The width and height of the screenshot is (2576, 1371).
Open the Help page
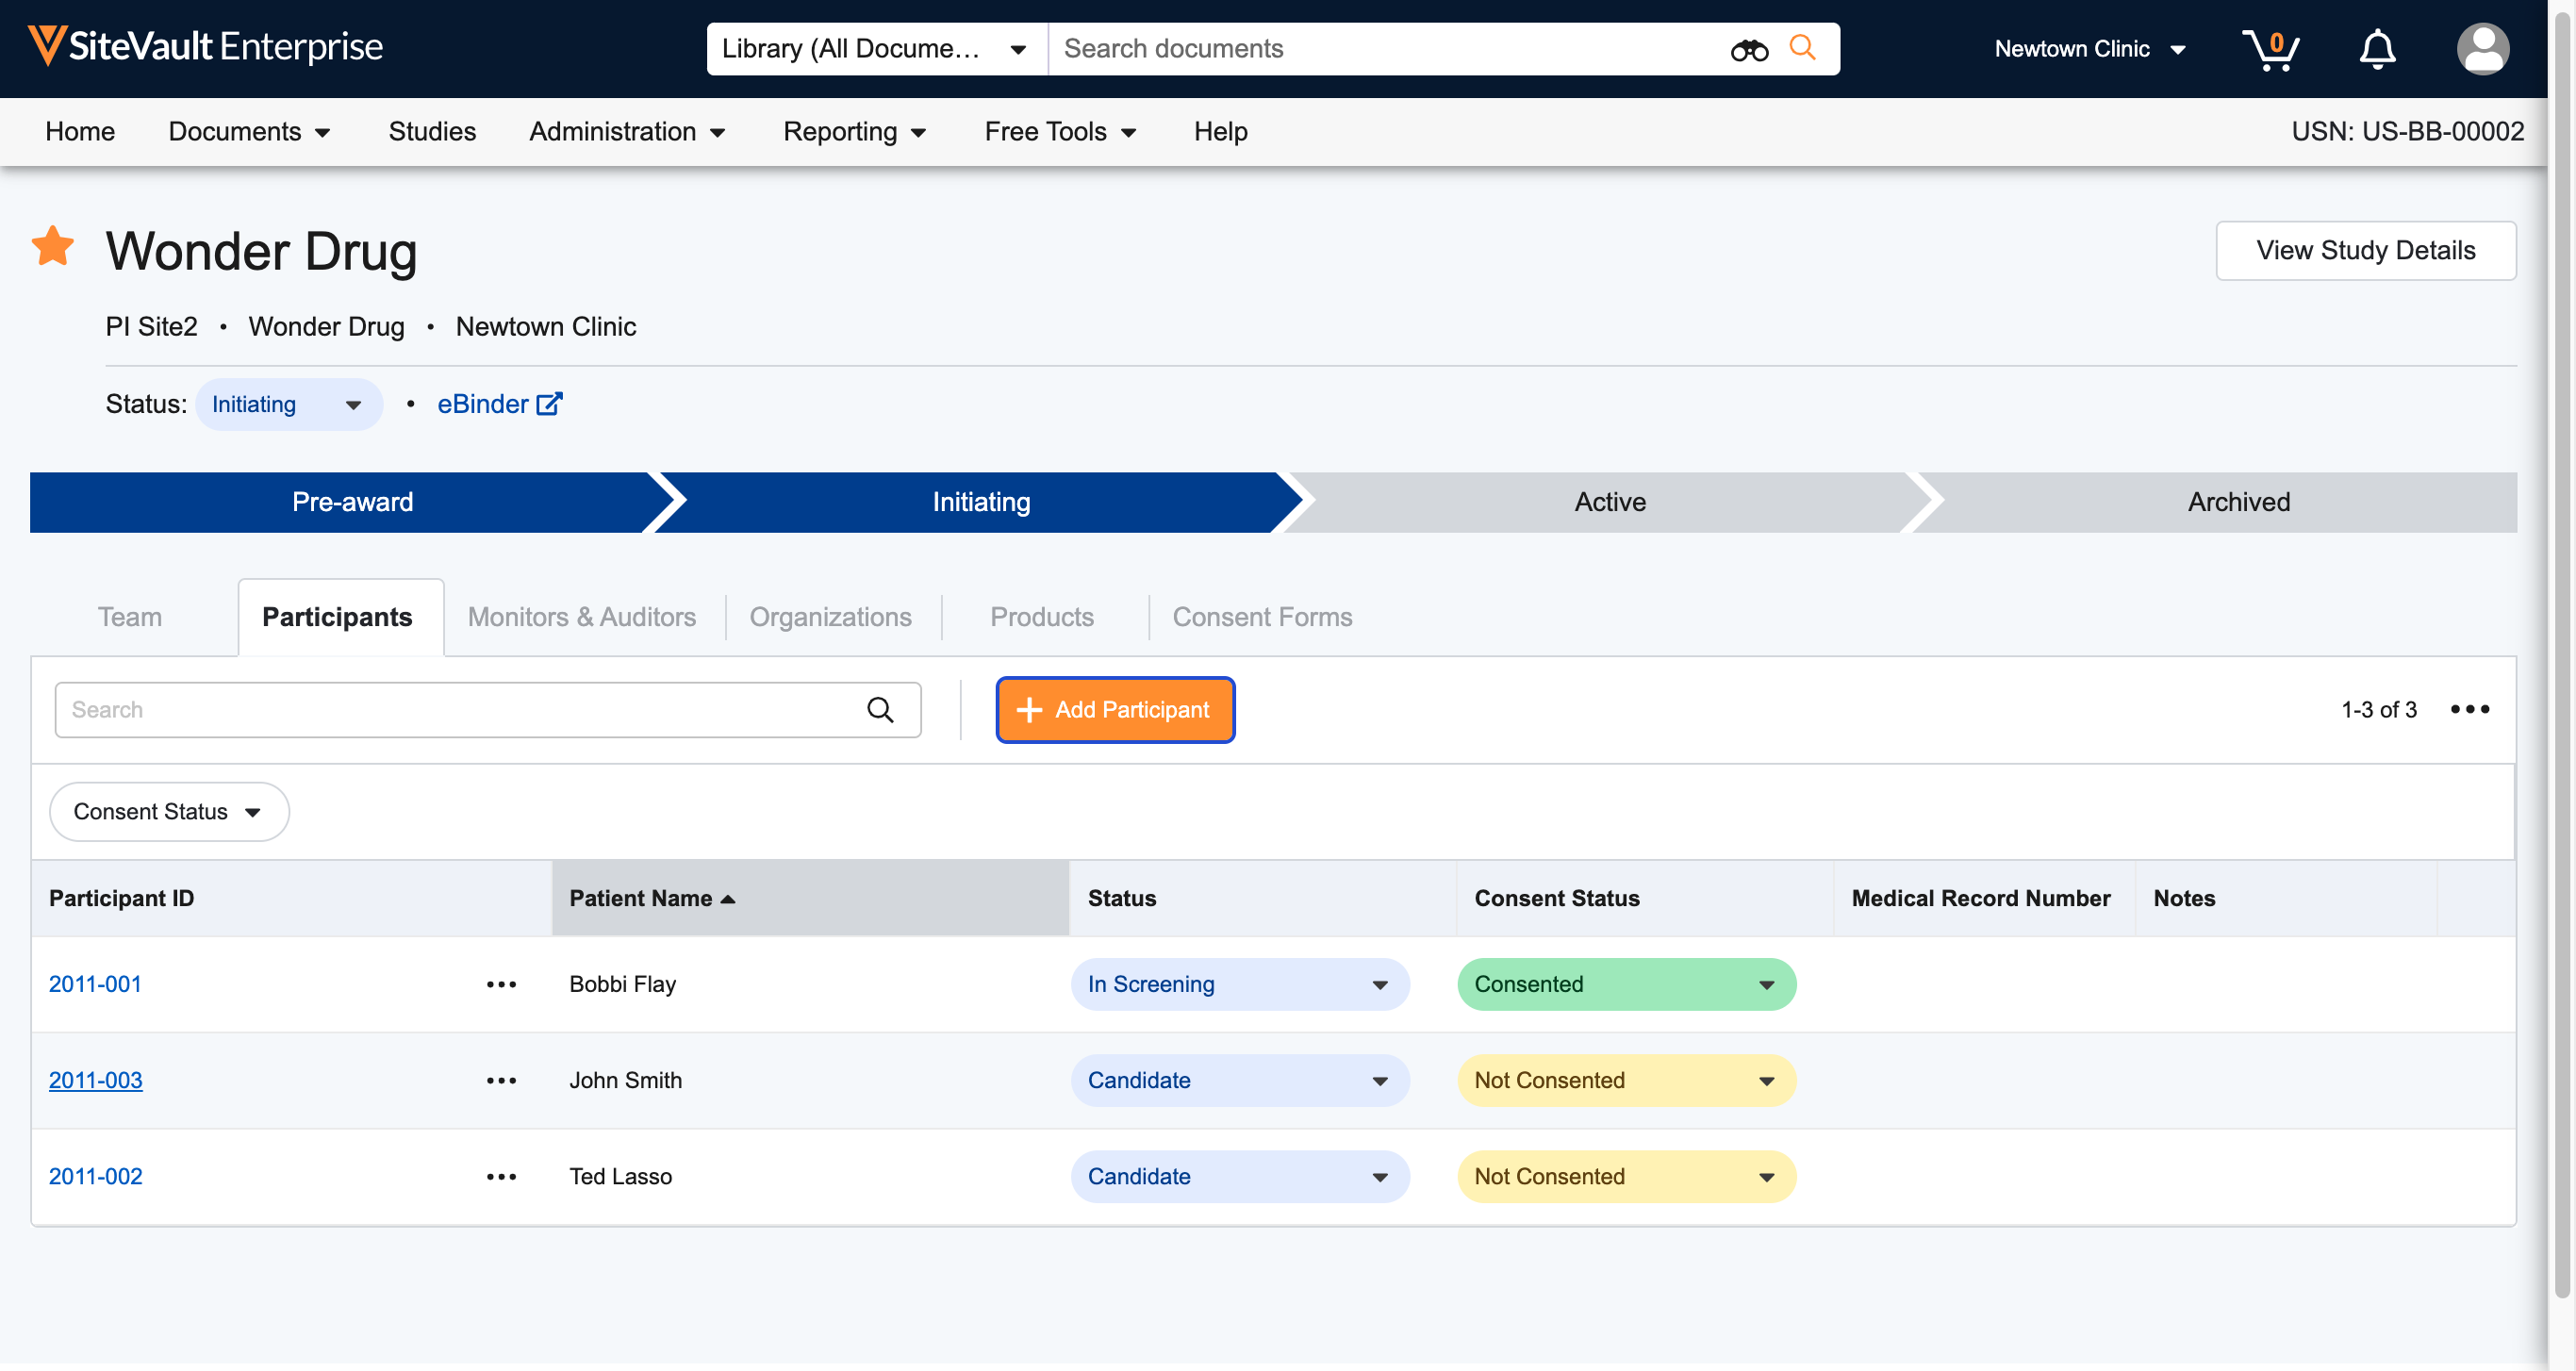tap(1220, 132)
